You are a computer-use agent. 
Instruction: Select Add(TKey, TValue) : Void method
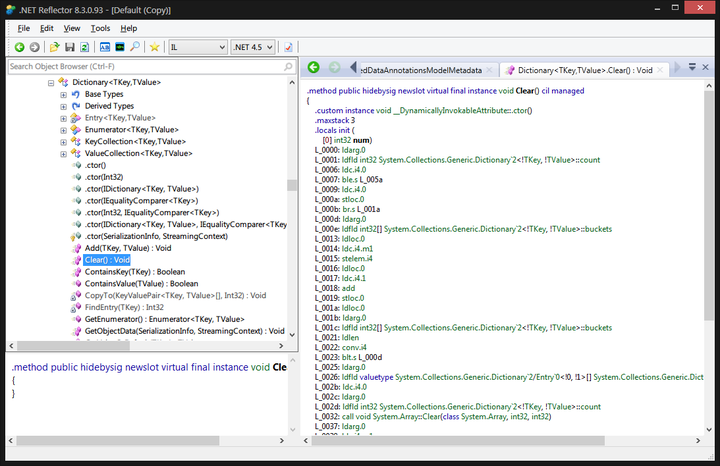click(x=127, y=248)
